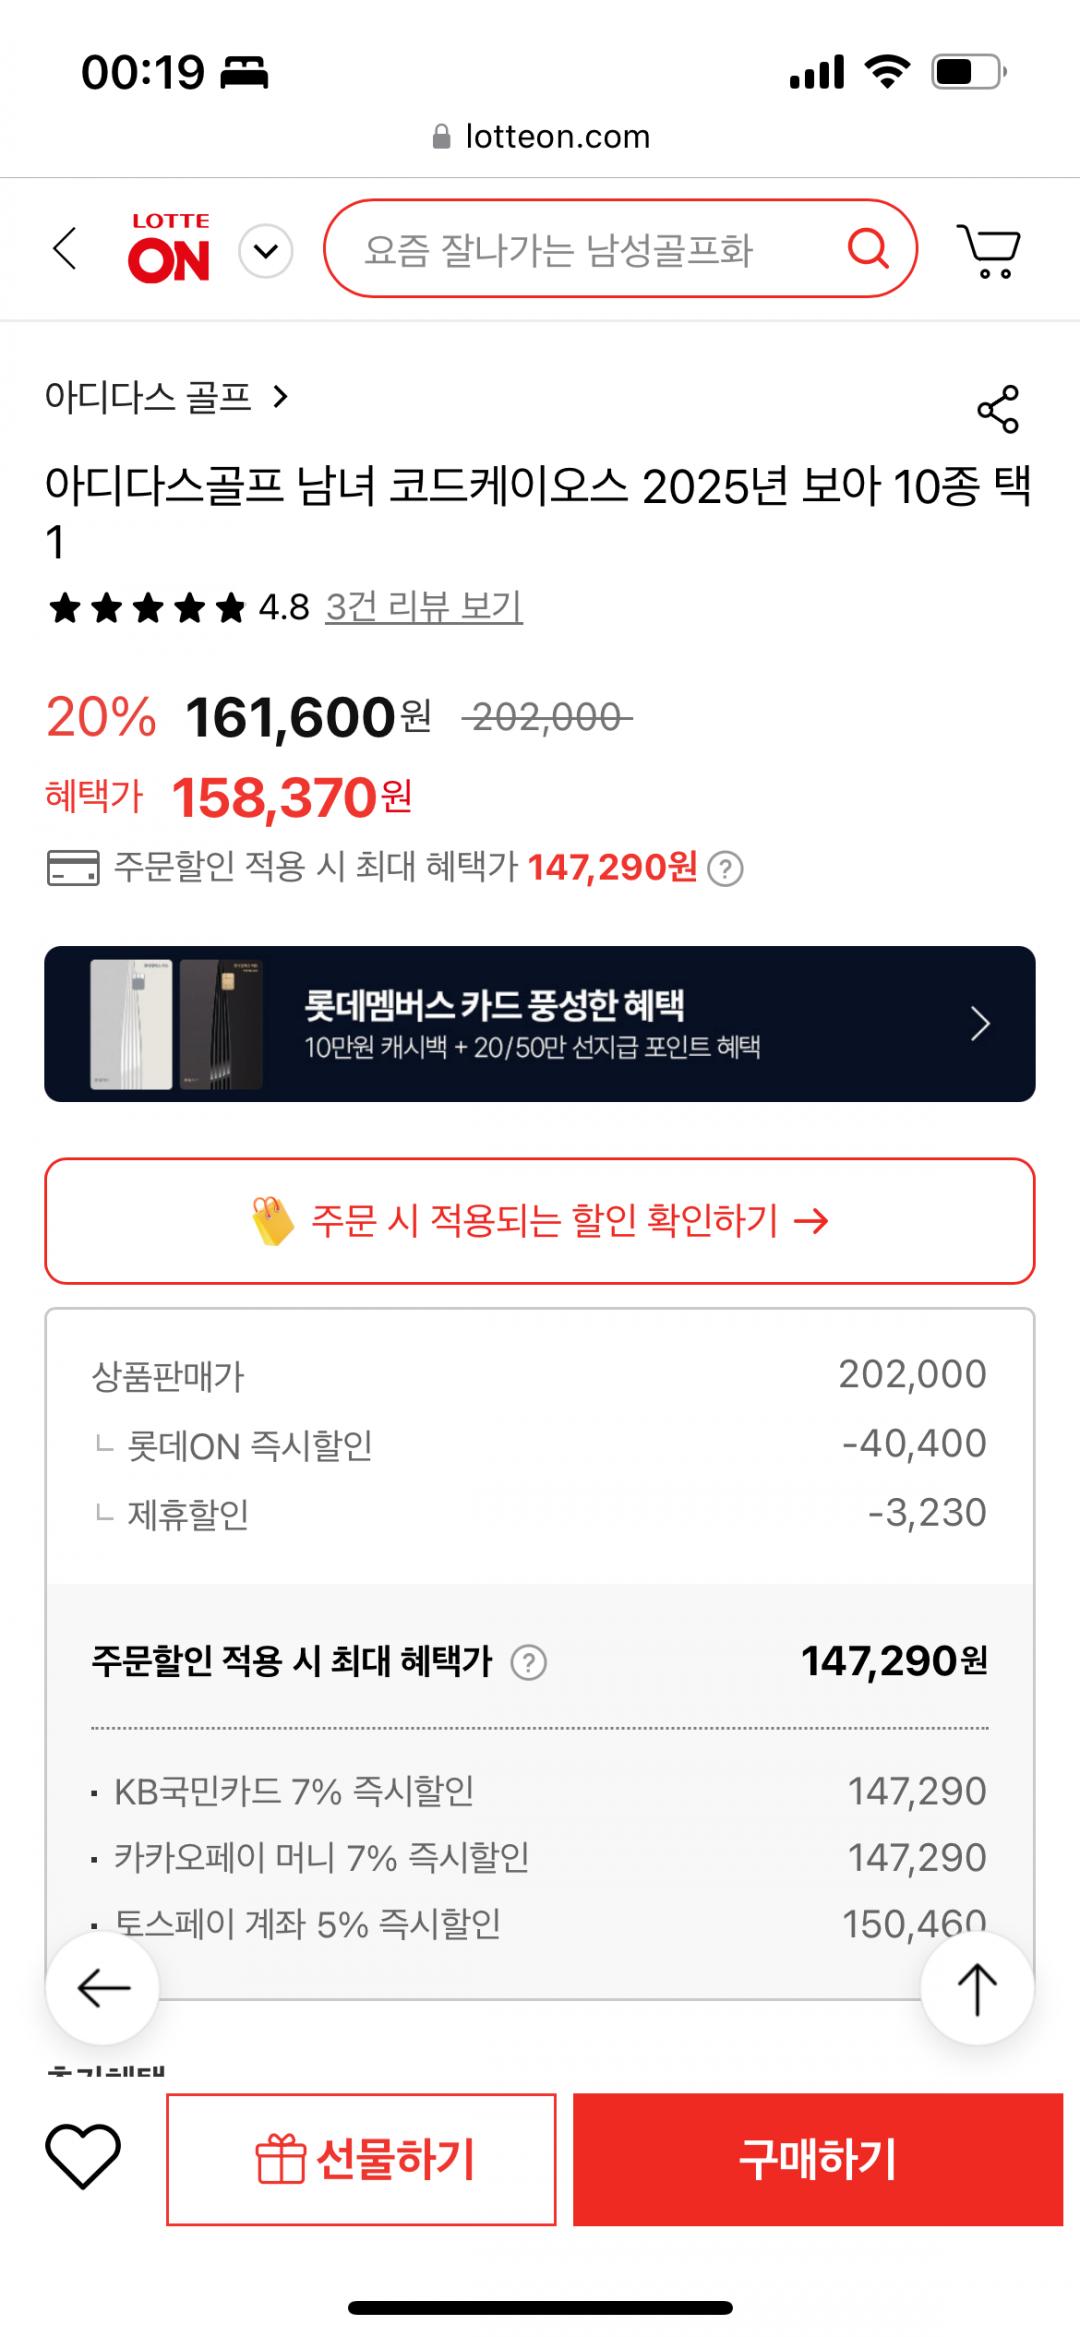
Task: Open the shopping cart
Action: coord(989,250)
